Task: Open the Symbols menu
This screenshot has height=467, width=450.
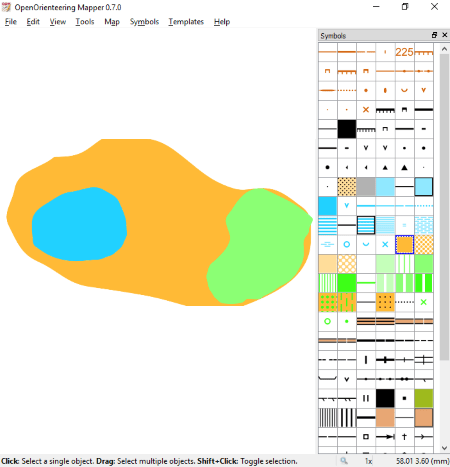Action: coord(144,22)
